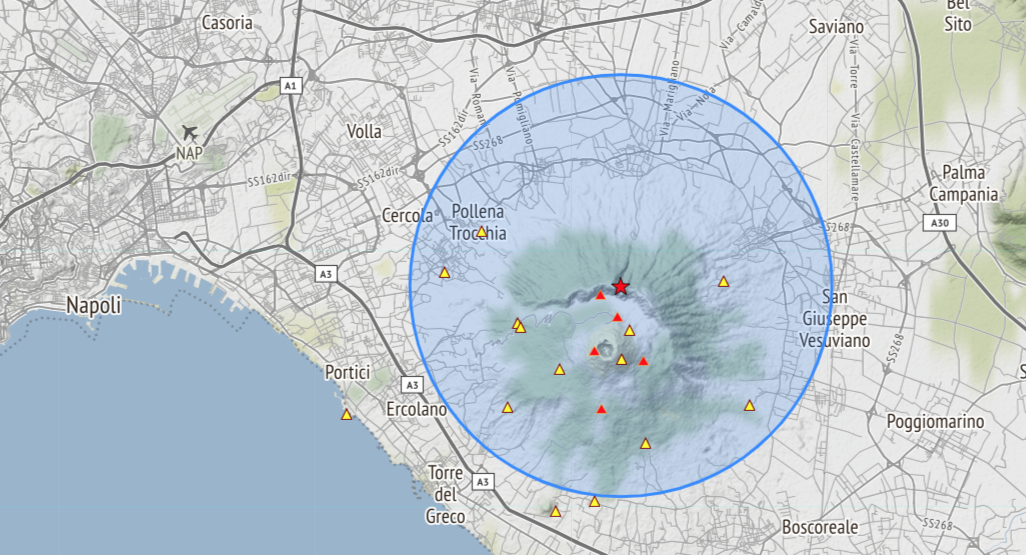Click the Volla town label
Screen dimensions: 1026x555
click(x=364, y=131)
